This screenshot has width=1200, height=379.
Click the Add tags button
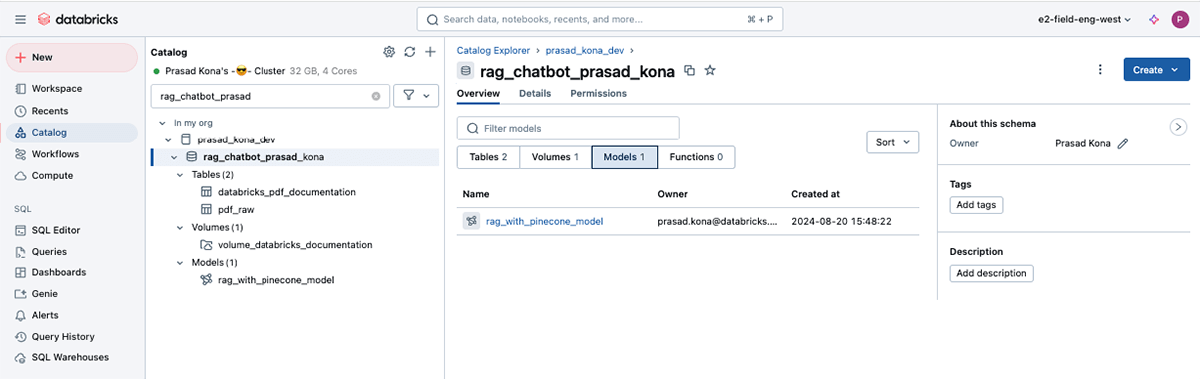click(x=976, y=205)
